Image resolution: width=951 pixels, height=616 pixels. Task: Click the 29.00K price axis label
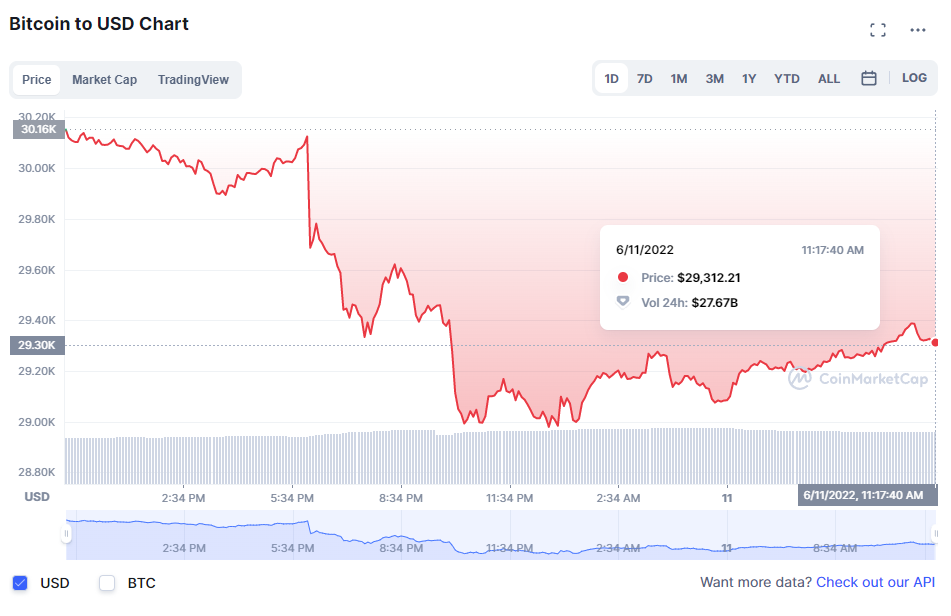tap(36, 422)
